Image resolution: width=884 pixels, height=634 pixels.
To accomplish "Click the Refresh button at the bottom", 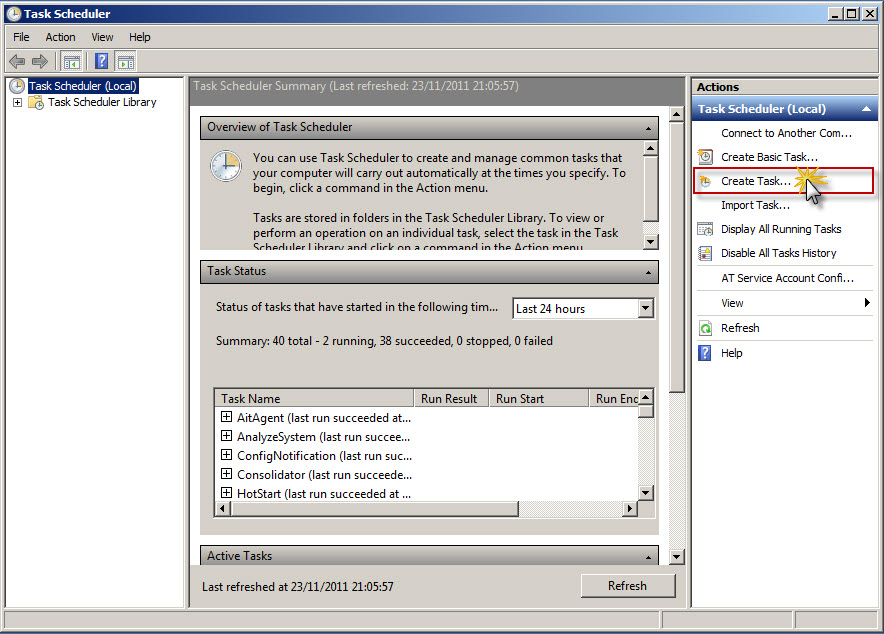I will click(627, 586).
